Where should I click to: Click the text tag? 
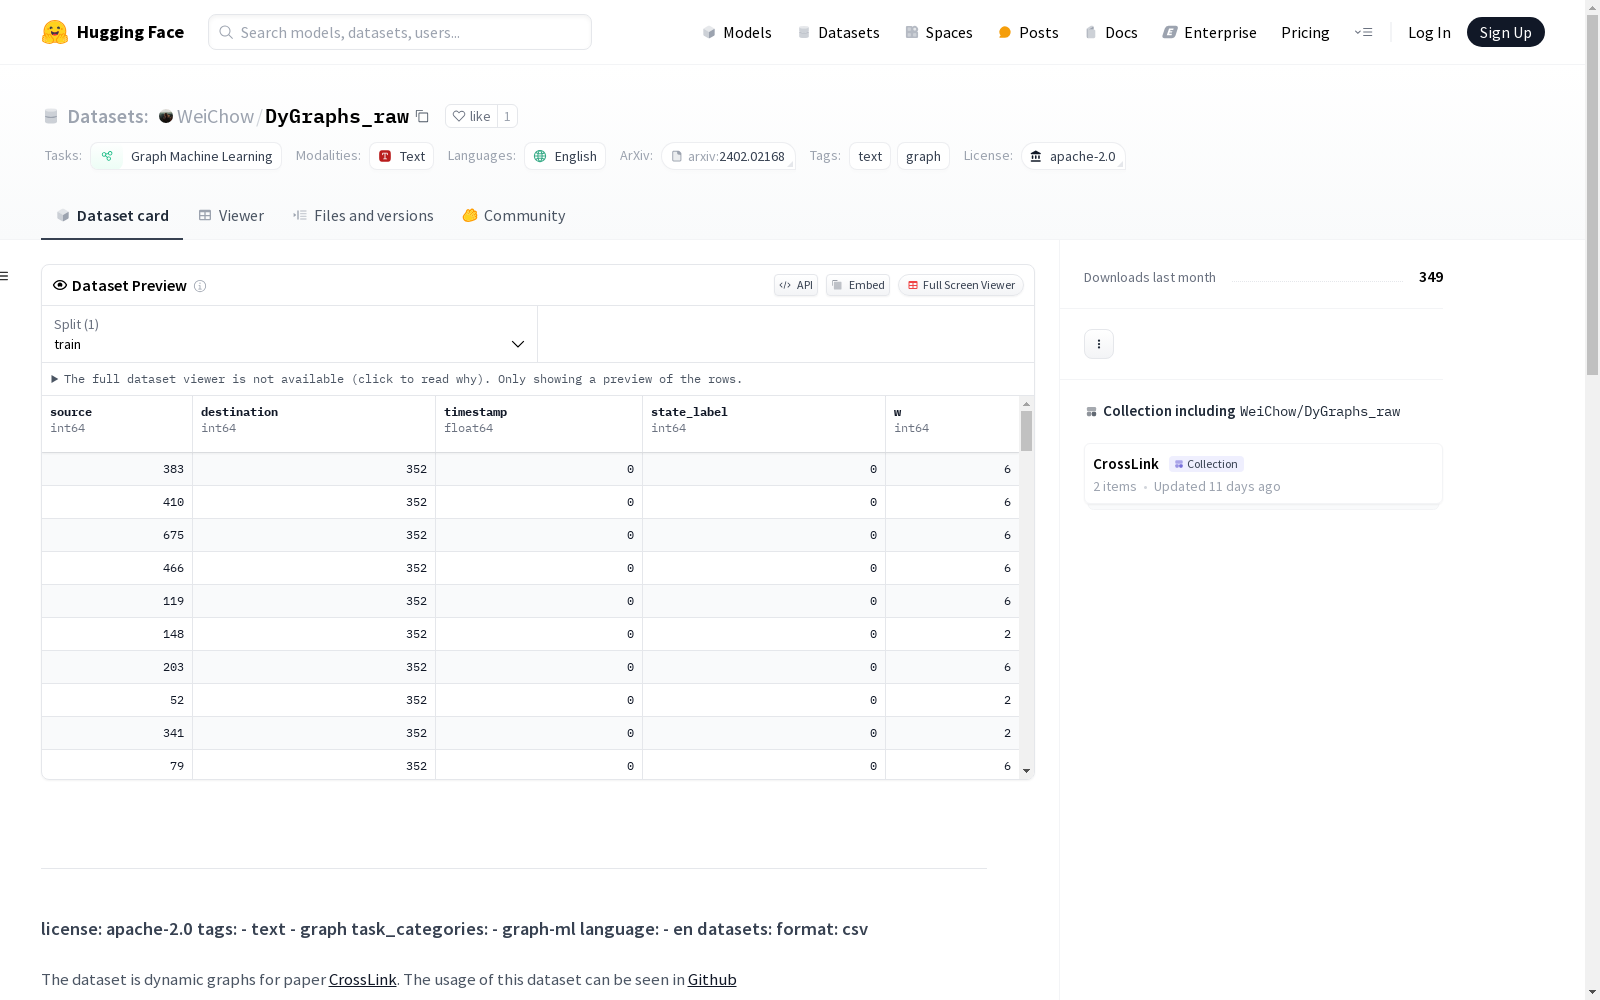click(870, 156)
